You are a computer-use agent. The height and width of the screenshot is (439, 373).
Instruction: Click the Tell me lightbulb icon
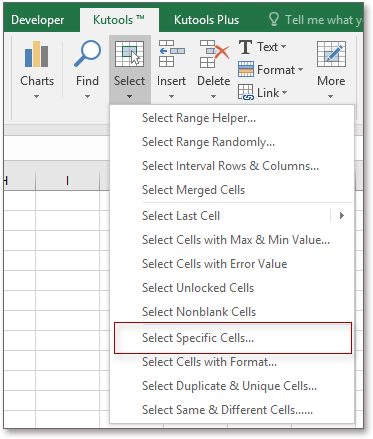[274, 20]
